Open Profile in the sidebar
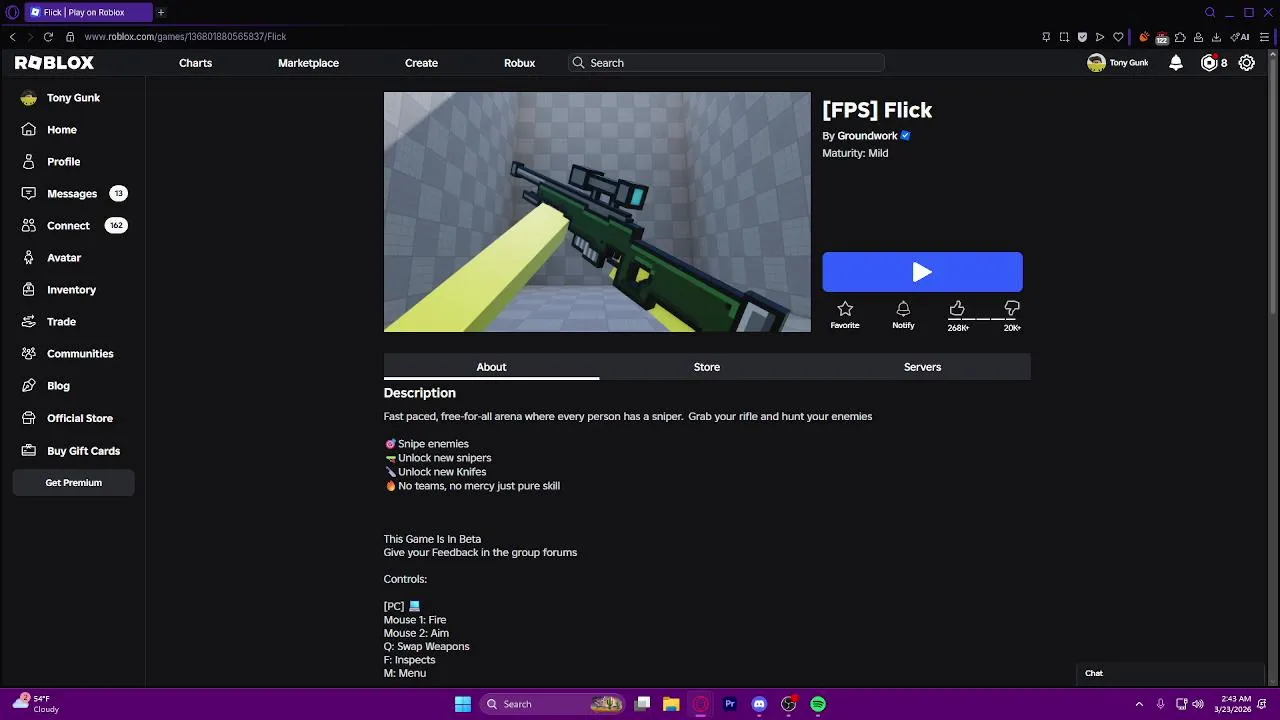The width and height of the screenshot is (1280, 720). [x=64, y=162]
